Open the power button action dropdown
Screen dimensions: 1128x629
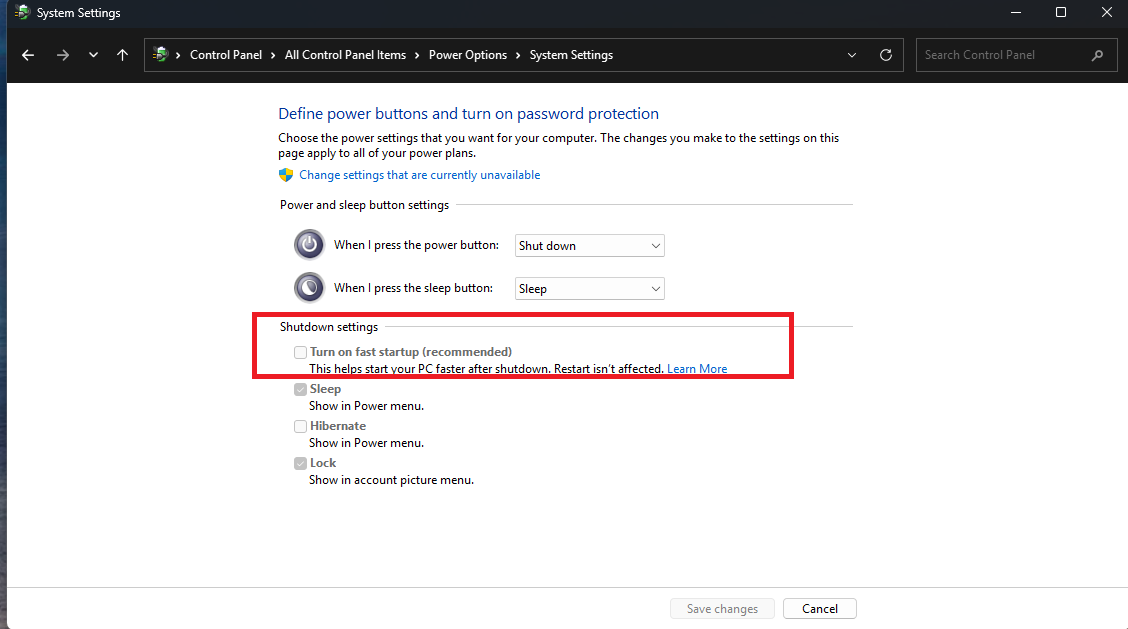tap(589, 245)
